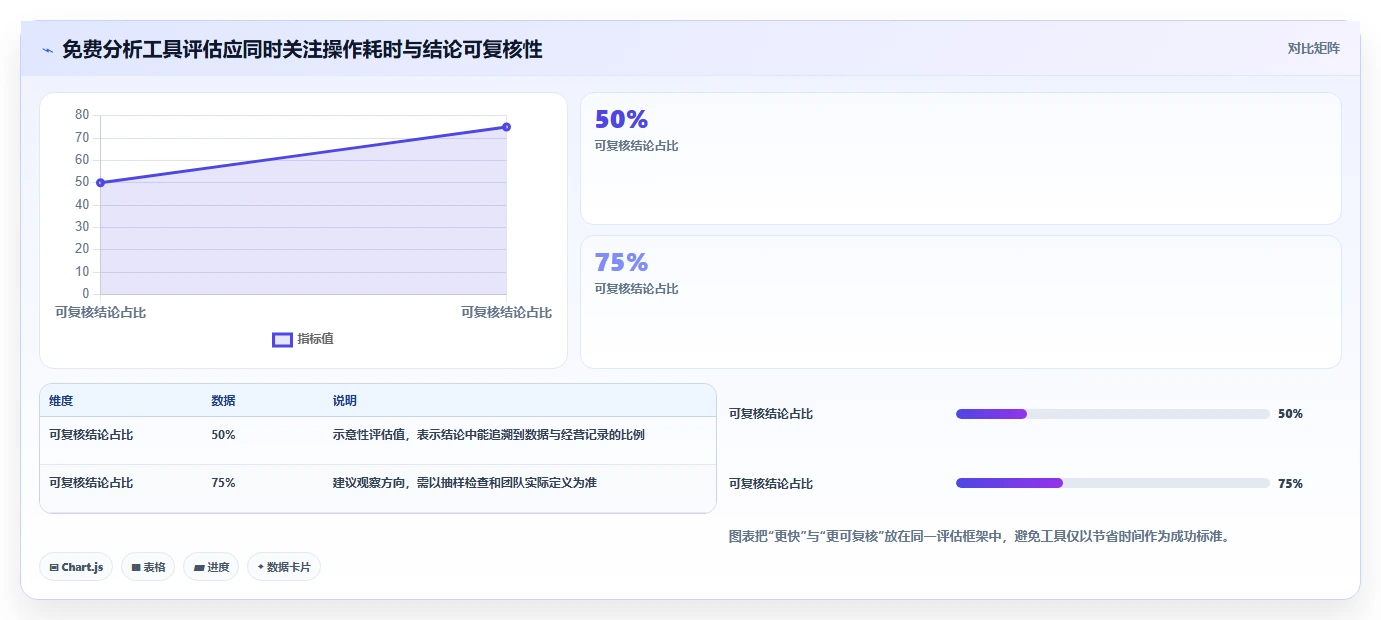
Task: Click the lightning icon beside the page title
Action: click(48, 49)
